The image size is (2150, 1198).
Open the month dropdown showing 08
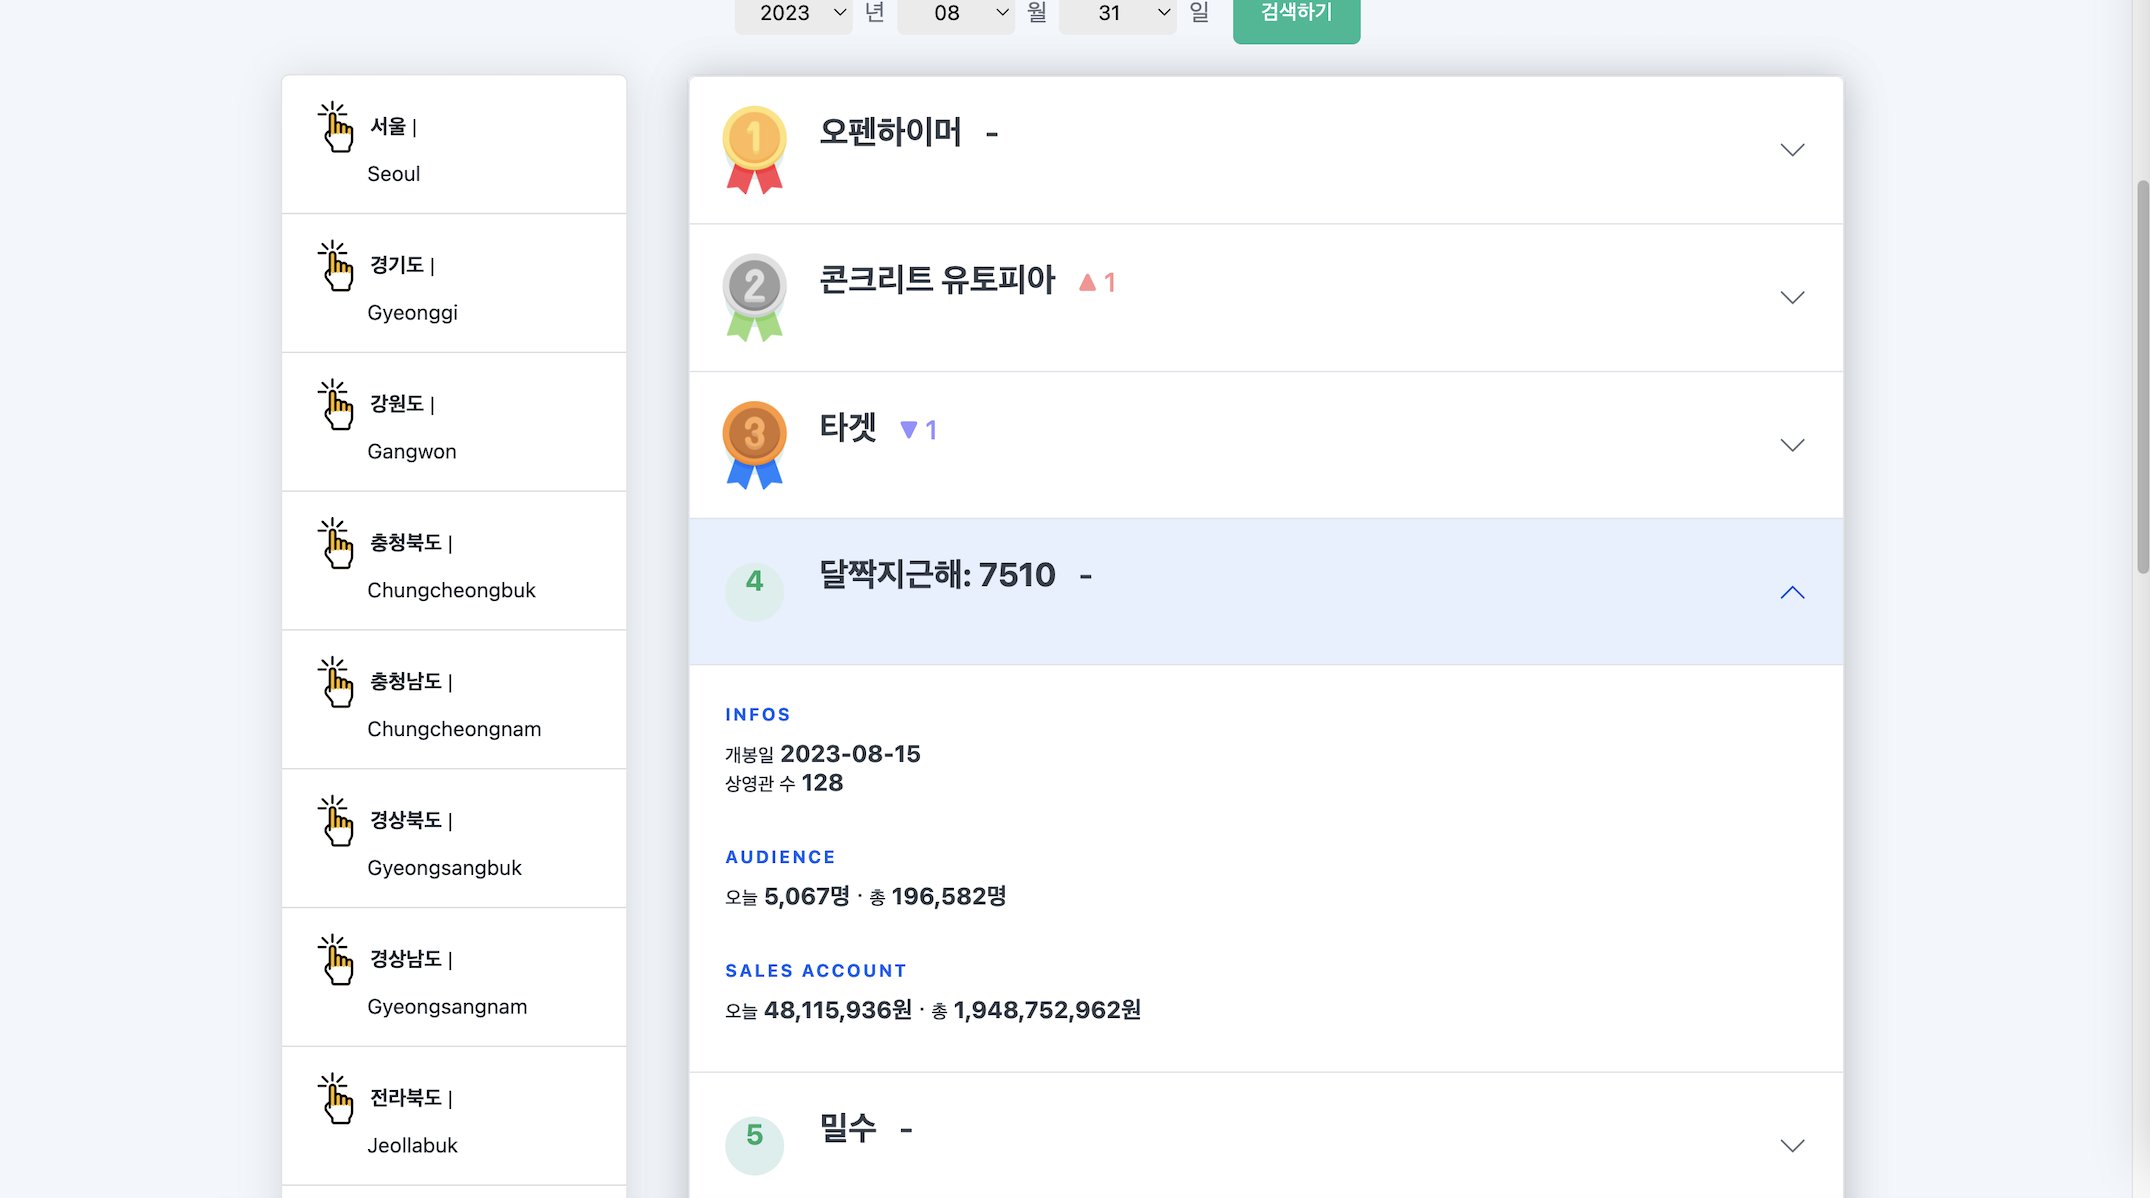pos(956,14)
